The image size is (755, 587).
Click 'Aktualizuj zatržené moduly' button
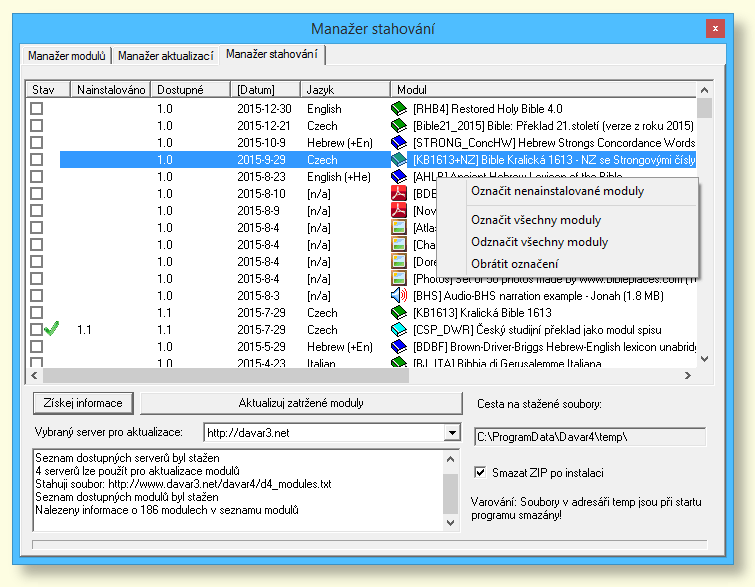pyautogui.click(x=300, y=403)
